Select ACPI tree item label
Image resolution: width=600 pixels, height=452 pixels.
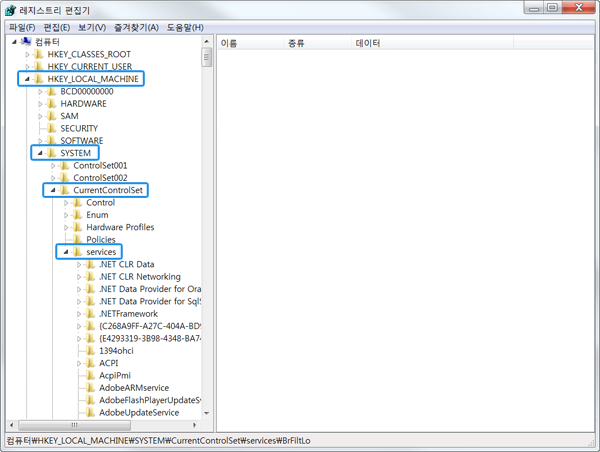(109, 363)
